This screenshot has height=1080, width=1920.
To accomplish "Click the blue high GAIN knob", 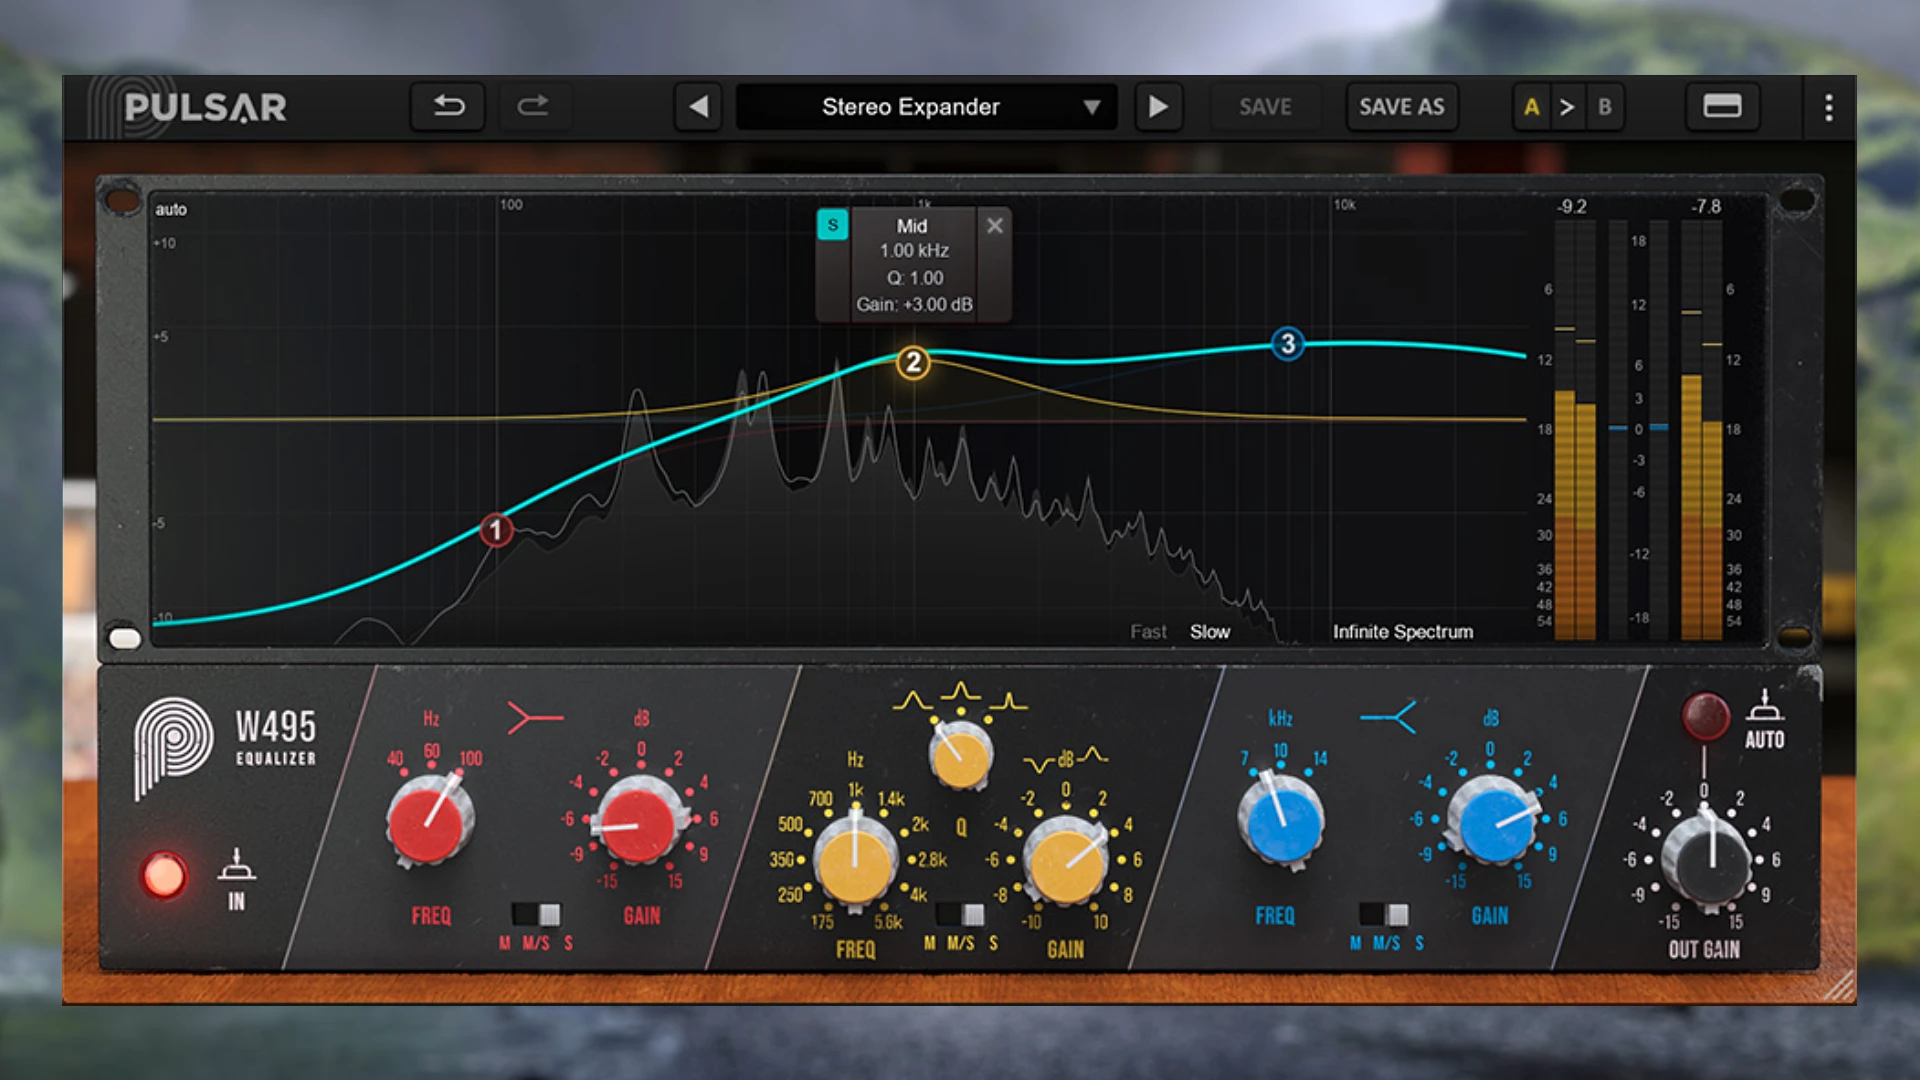I will (x=1493, y=822).
